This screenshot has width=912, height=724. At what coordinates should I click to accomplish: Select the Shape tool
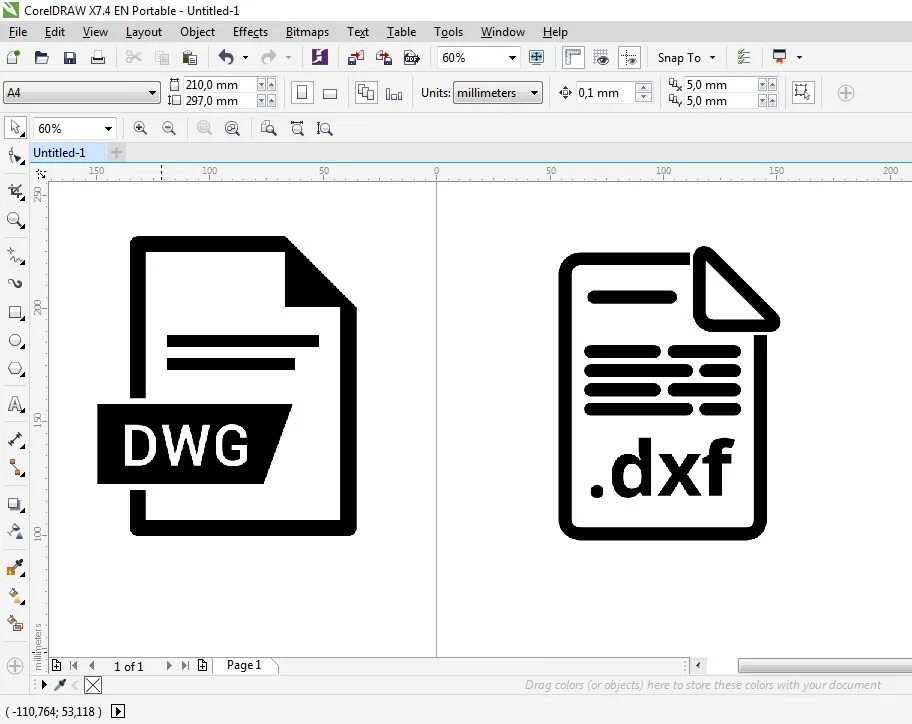click(x=15, y=156)
